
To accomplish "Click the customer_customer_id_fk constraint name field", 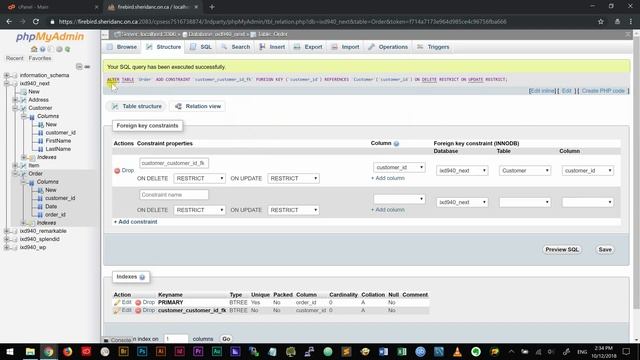I will [x=174, y=163].
